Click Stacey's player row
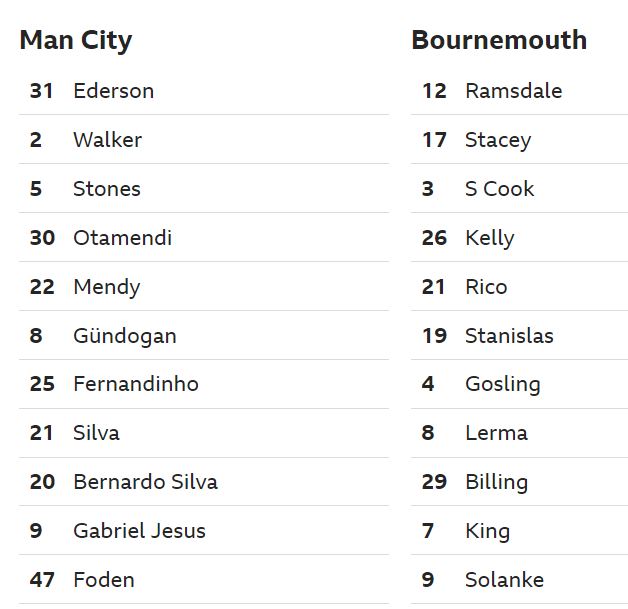Screen dimensions: 628x609 coord(519,140)
